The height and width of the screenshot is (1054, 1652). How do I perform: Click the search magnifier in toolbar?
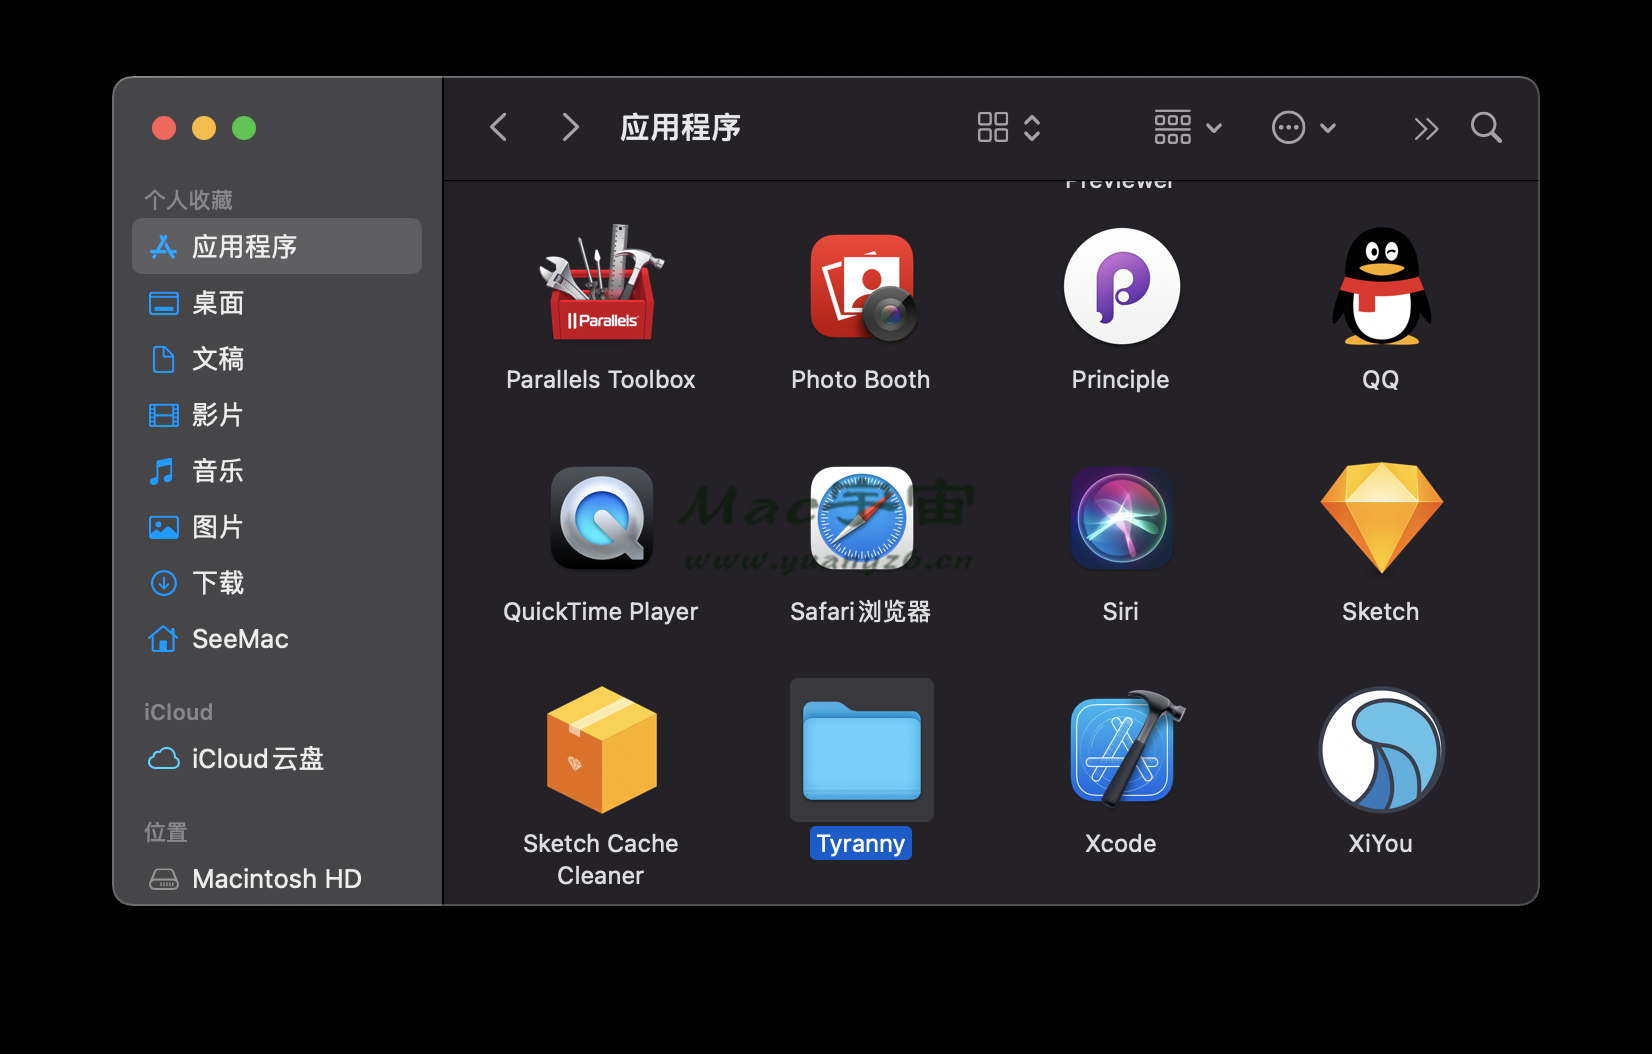tap(1486, 128)
